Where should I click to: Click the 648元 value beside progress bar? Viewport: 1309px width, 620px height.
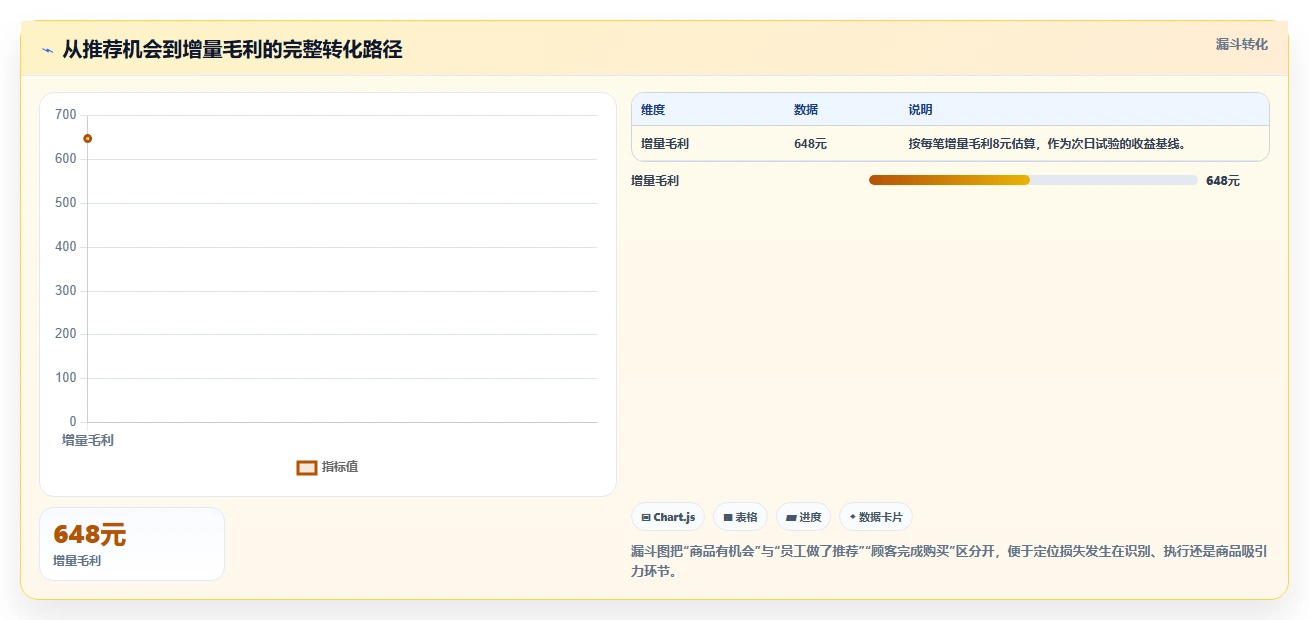tap(1222, 181)
